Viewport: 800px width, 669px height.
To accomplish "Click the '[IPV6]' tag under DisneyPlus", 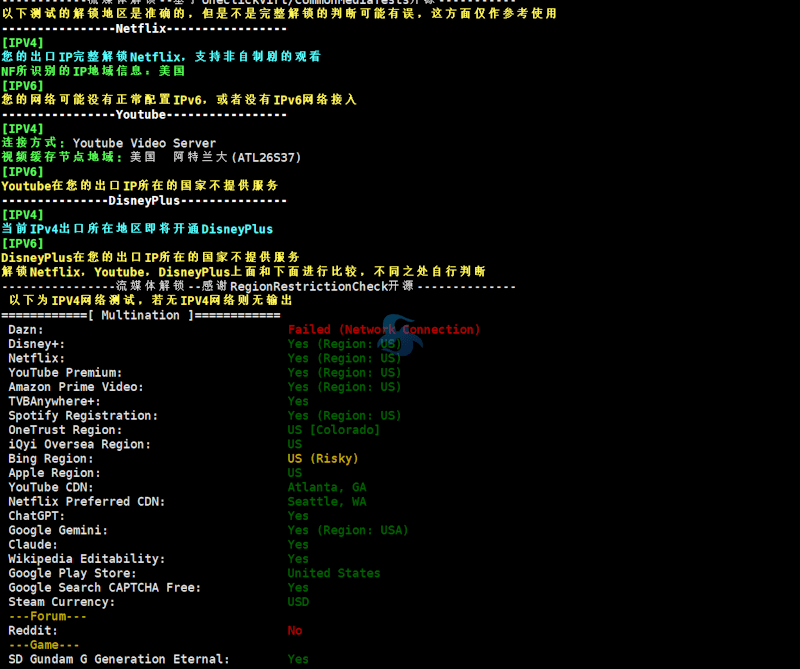I will point(22,243).
